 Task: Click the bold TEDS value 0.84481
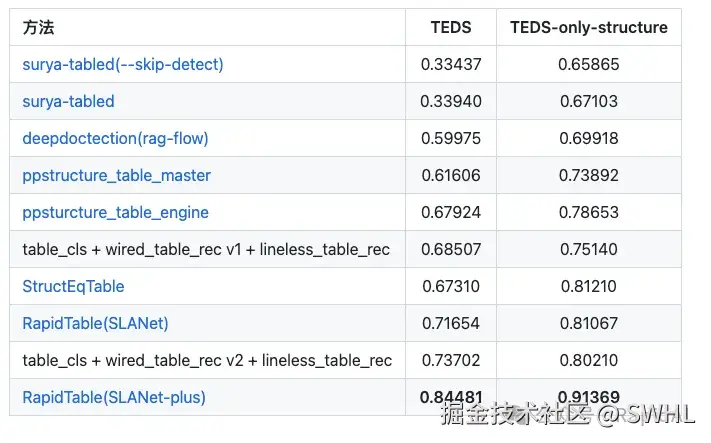(450, 398)
